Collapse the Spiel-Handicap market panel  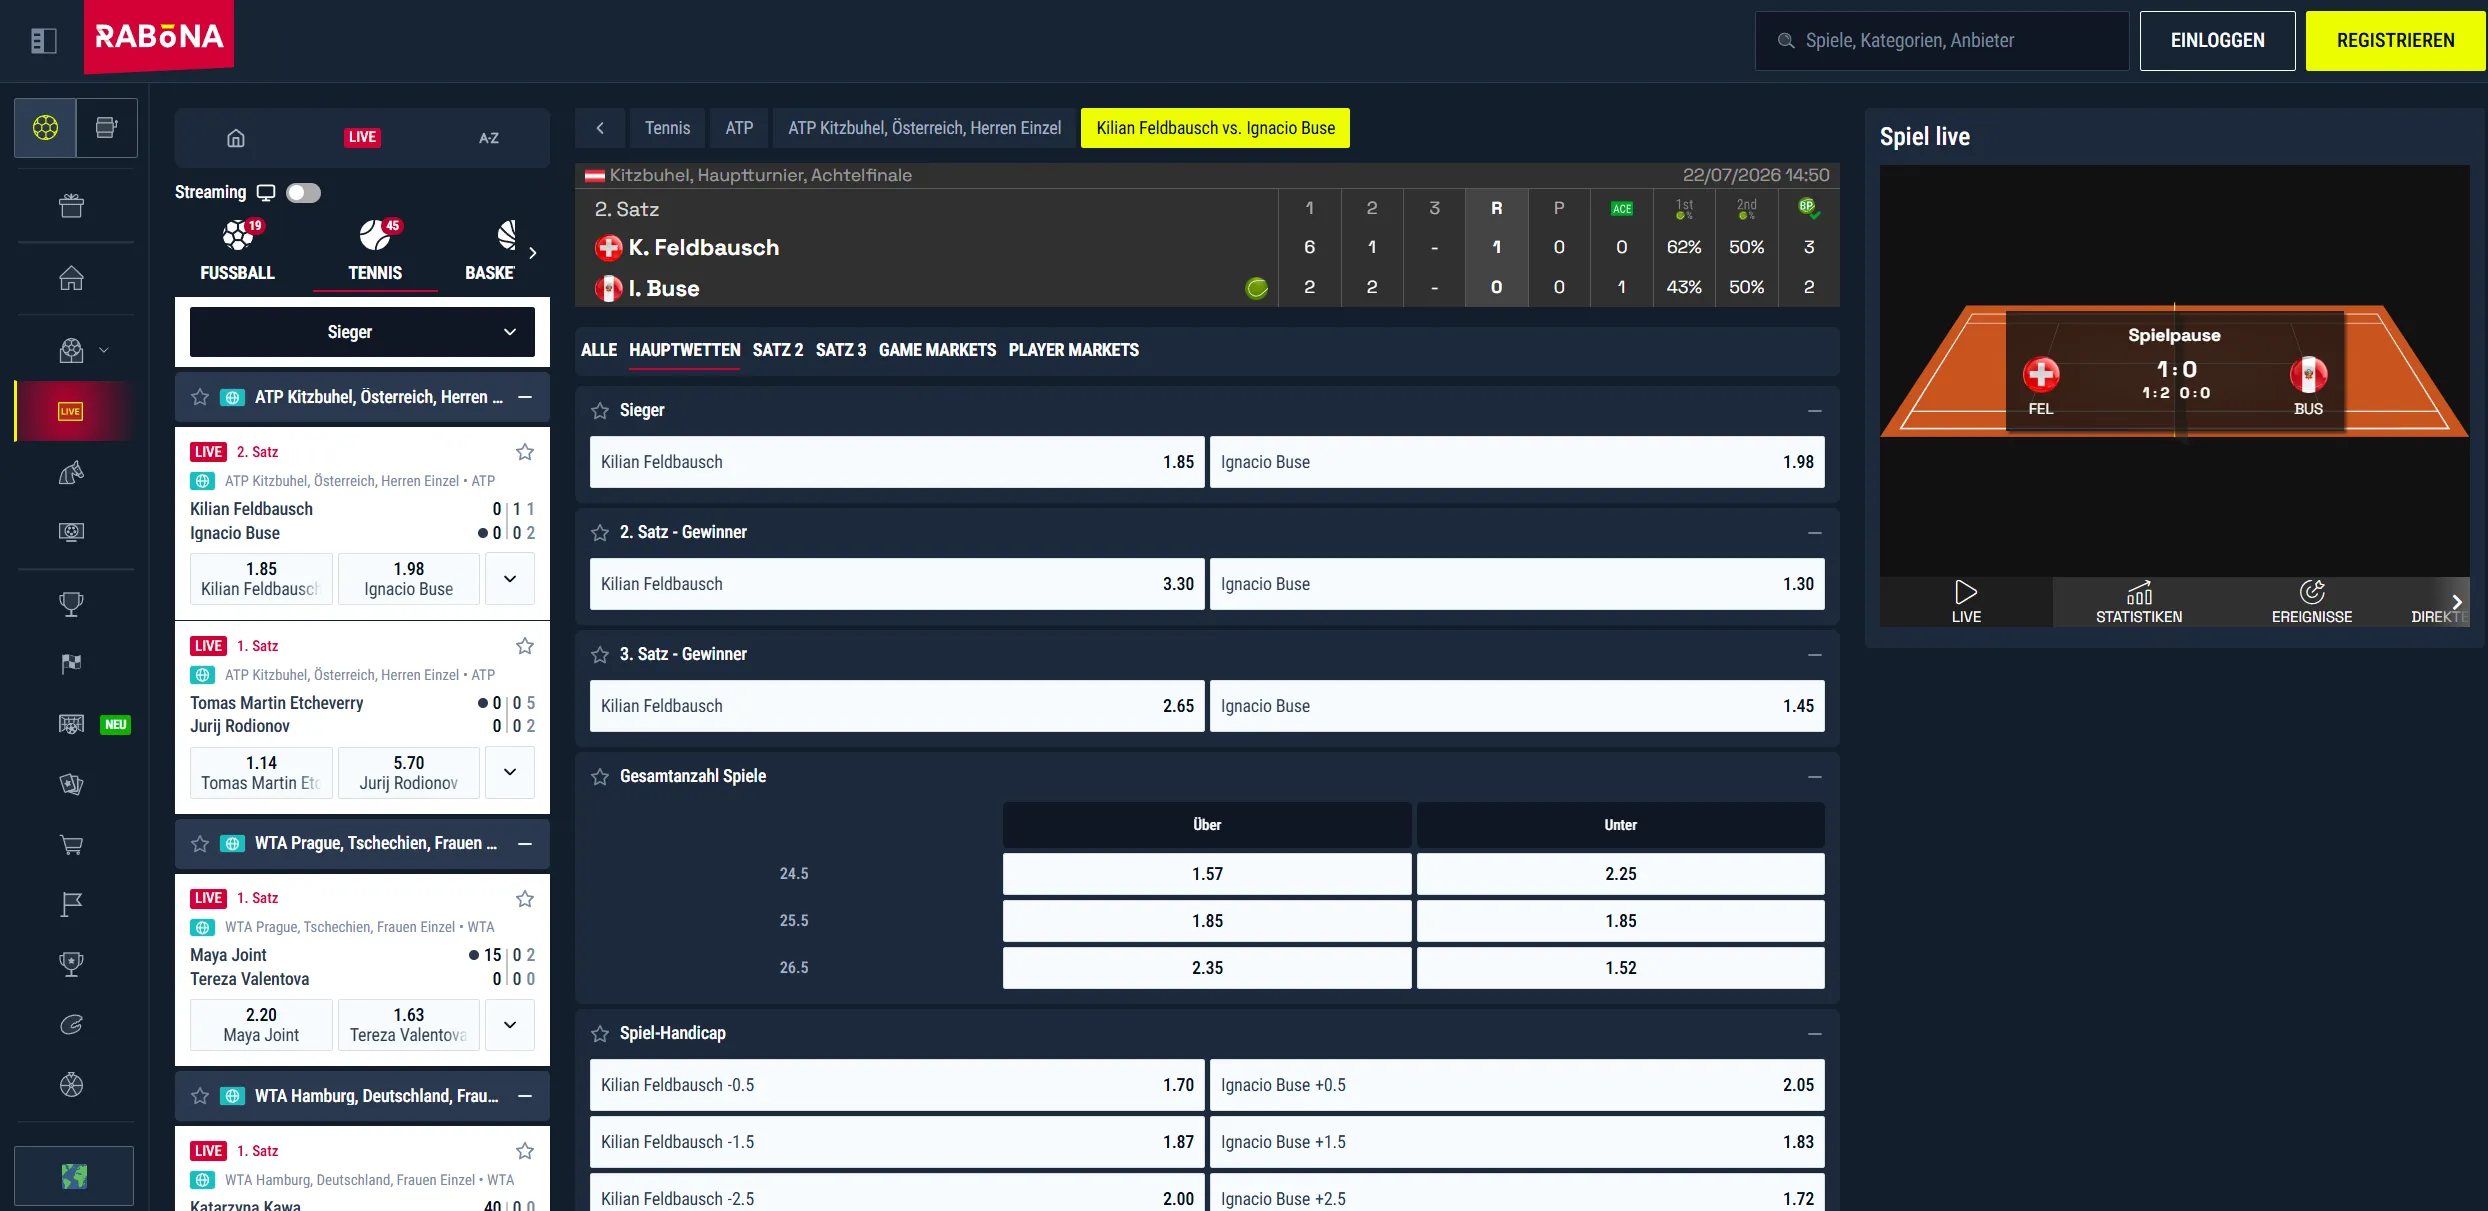1815,1034
